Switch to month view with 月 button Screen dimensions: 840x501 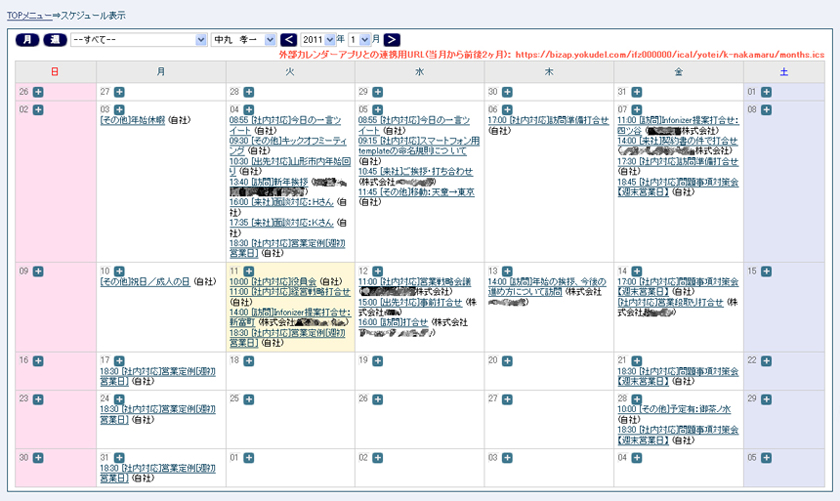pos(27,39)
